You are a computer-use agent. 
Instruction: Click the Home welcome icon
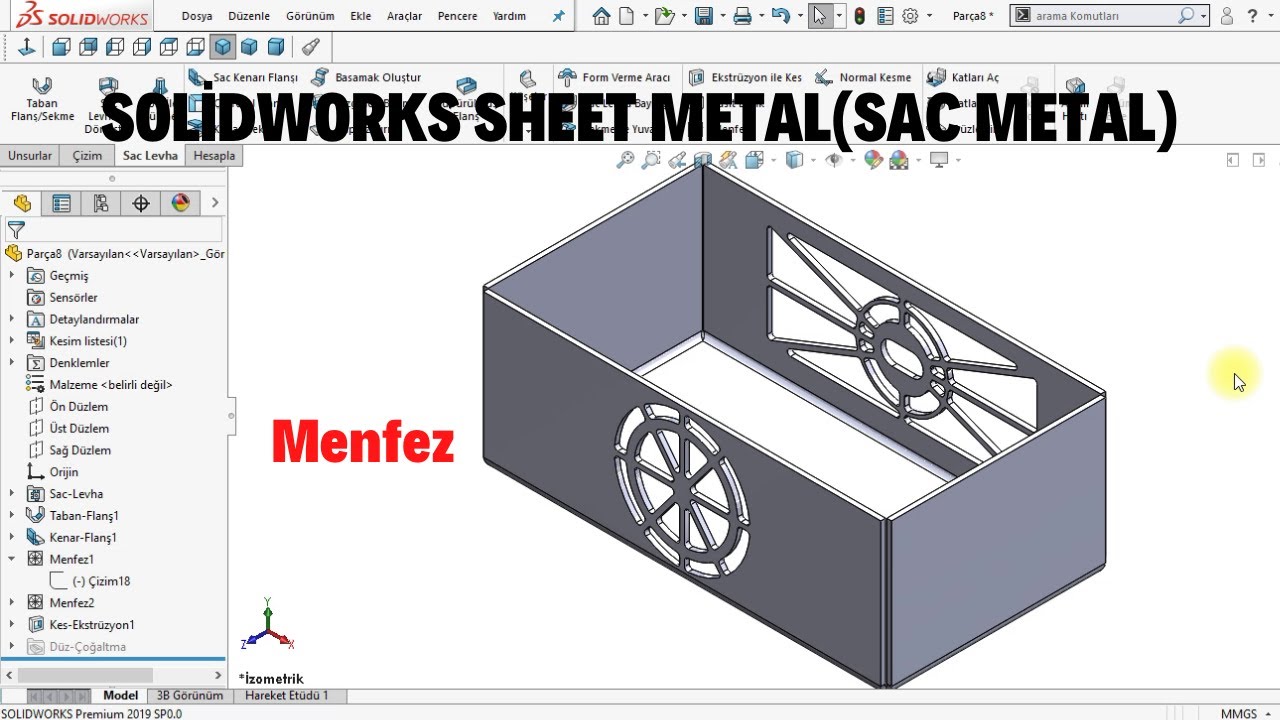601,16
